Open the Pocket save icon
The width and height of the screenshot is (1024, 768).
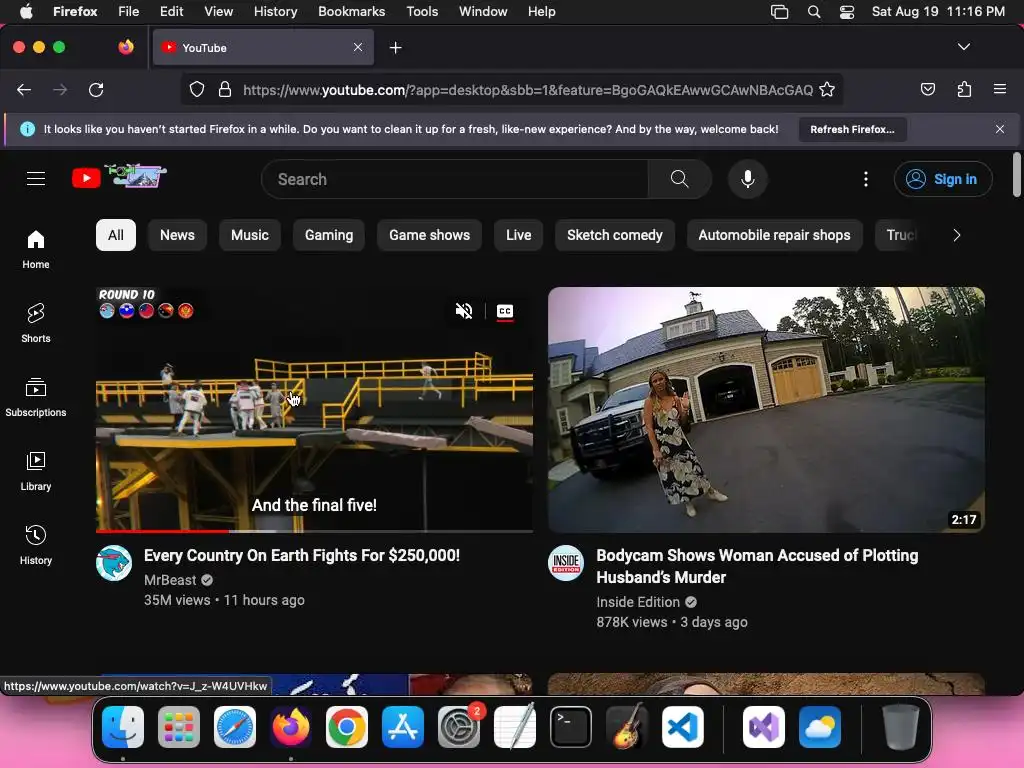(x=927, y=89)
